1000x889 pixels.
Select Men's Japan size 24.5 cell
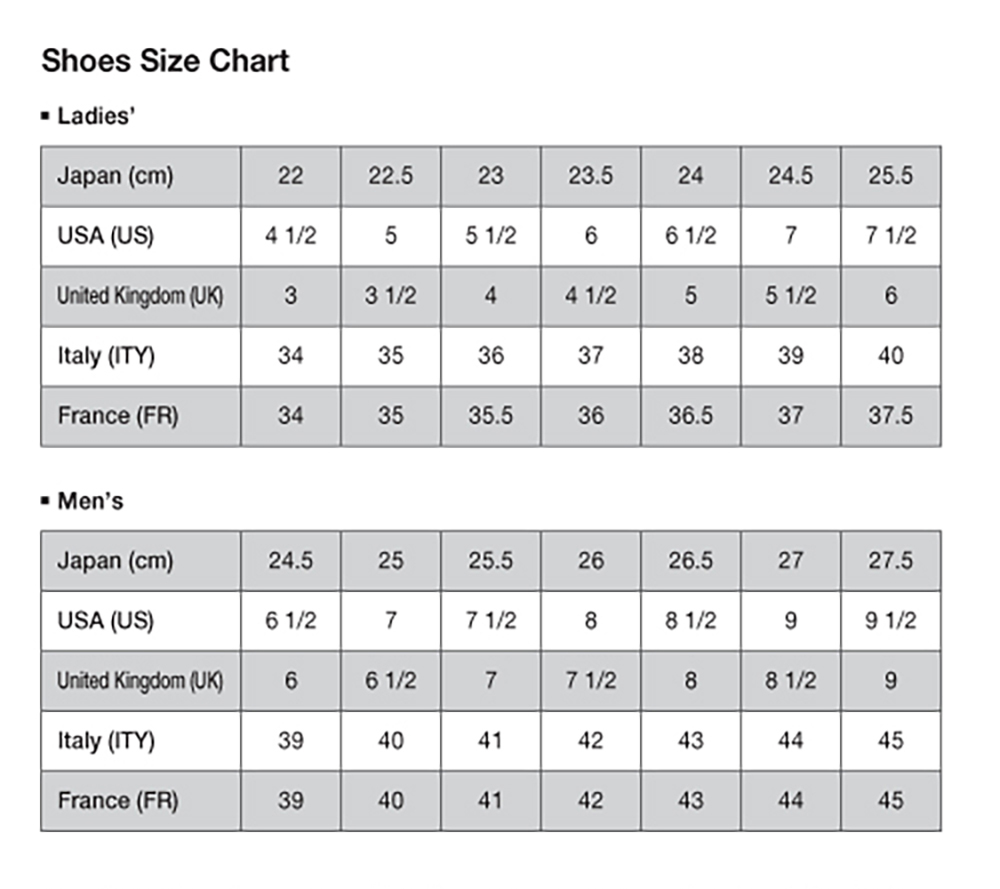click(x=291, y=561)
